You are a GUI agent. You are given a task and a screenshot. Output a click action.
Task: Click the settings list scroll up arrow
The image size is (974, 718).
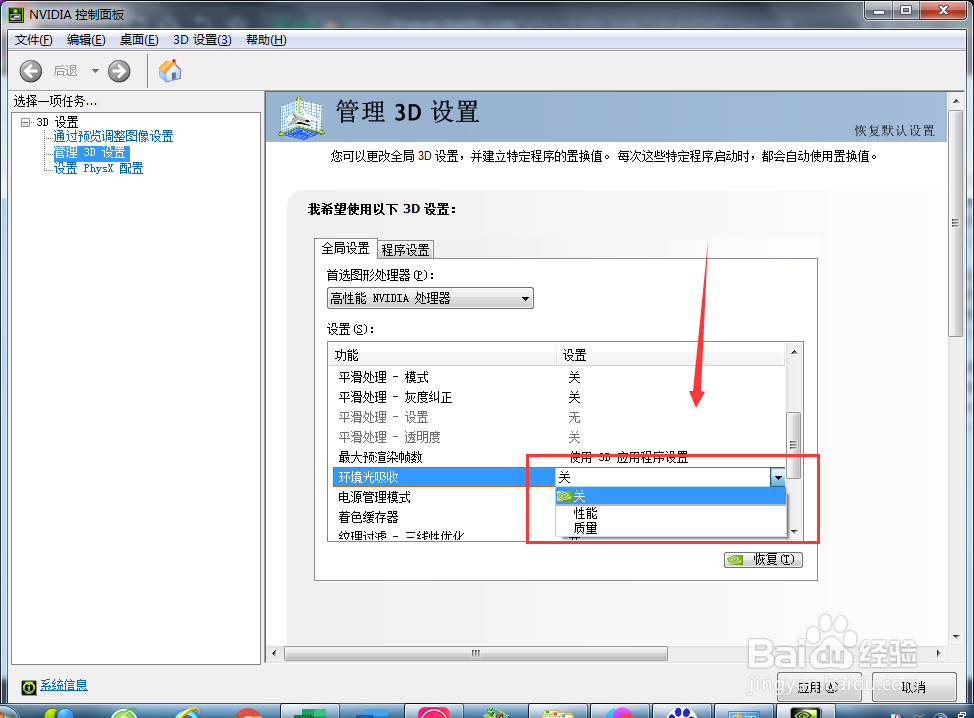(x=794, y=352)
